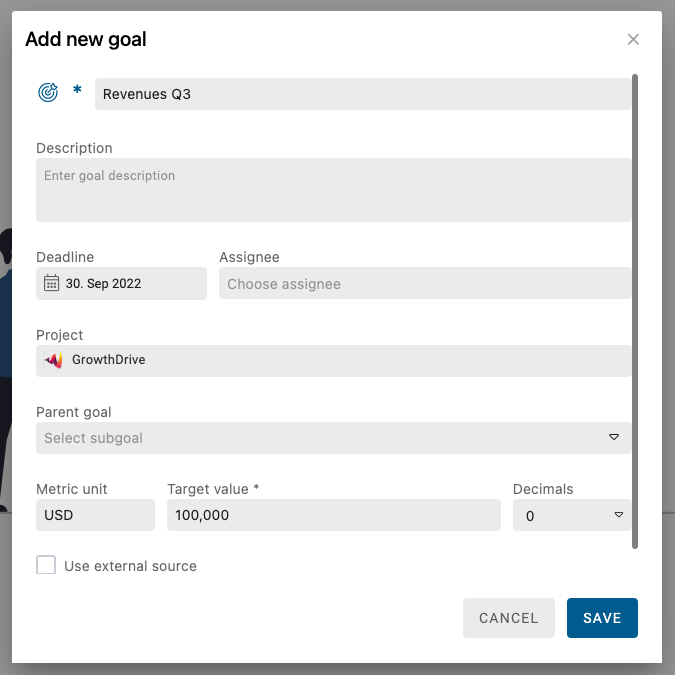Close the Add new goal dialog

pyautogui.click(x=633, y=39)
